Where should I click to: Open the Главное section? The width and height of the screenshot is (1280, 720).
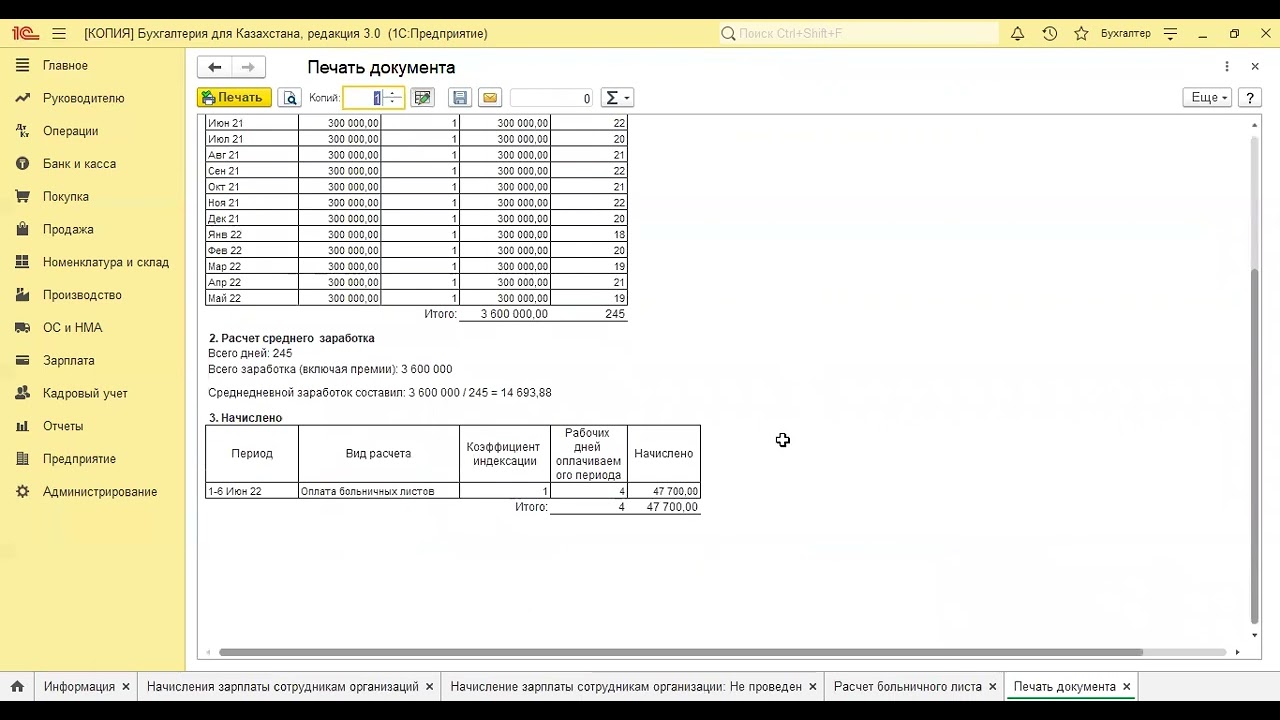pyautogui.click(x=65, y=66)
